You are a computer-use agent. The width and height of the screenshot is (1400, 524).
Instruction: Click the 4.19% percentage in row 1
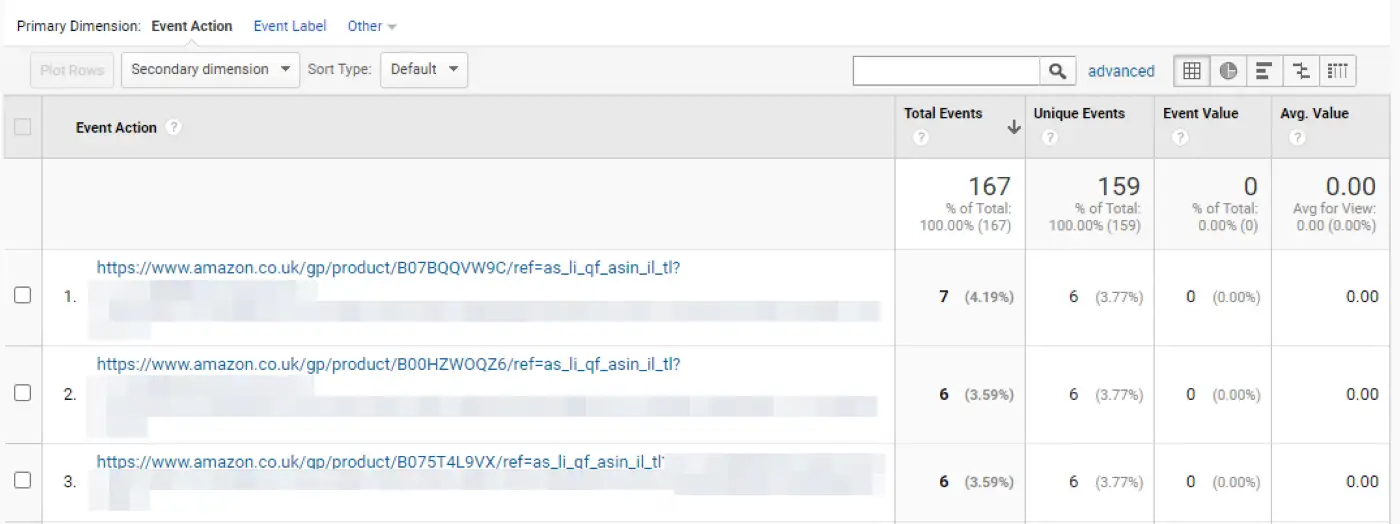pos(989,297)
